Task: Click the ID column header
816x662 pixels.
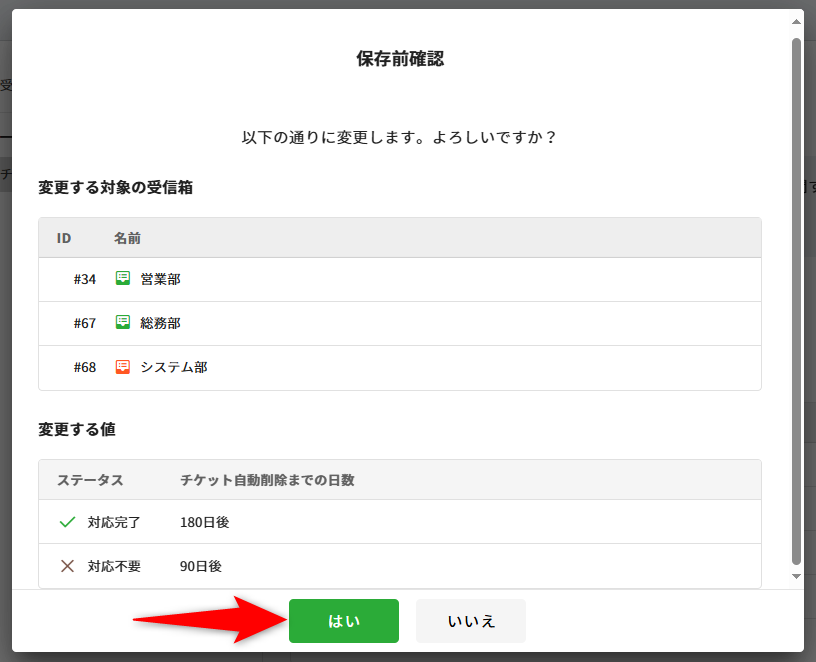Action: click(x=64, y=238)
